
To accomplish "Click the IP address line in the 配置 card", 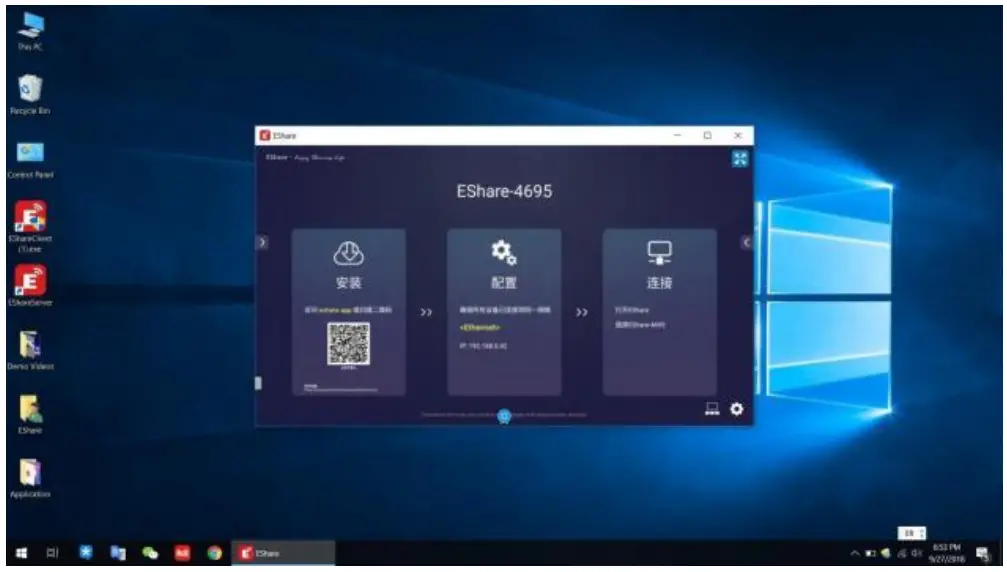I will point(484,346).
